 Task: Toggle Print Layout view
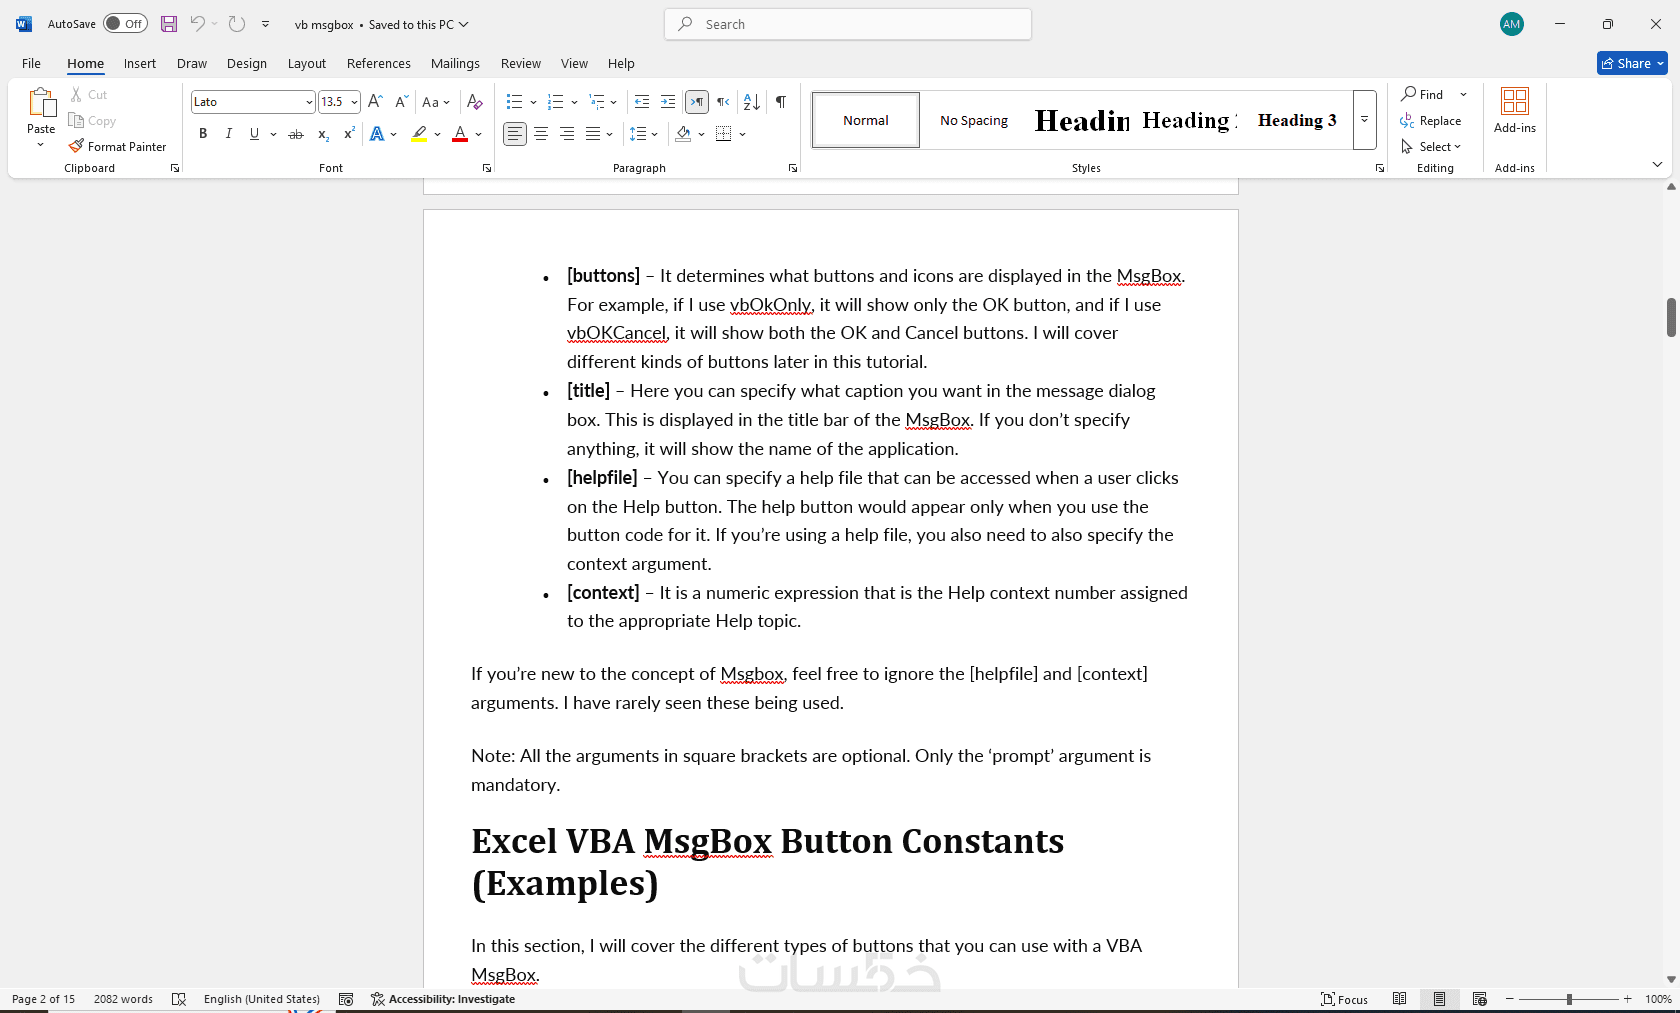(x=1439, y=999)
